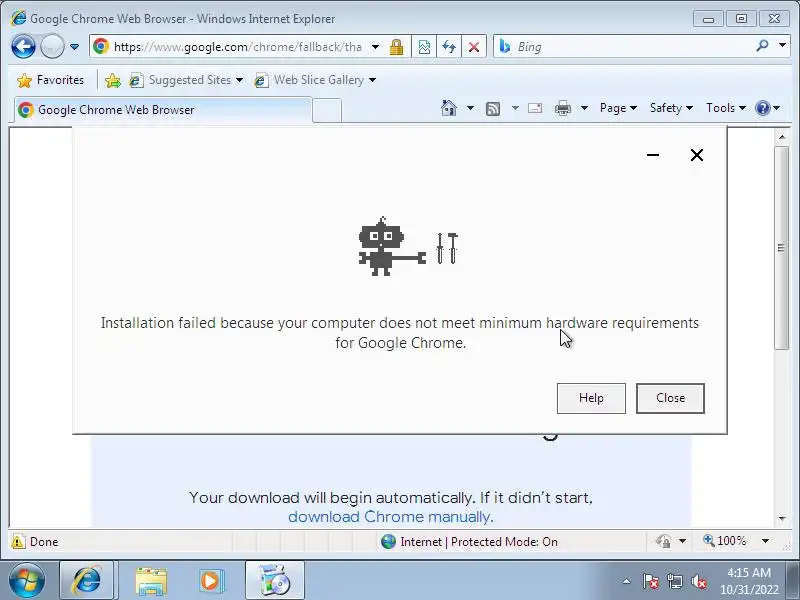
Task: Open the security lock report icon
Action: [x=396, y=47]
